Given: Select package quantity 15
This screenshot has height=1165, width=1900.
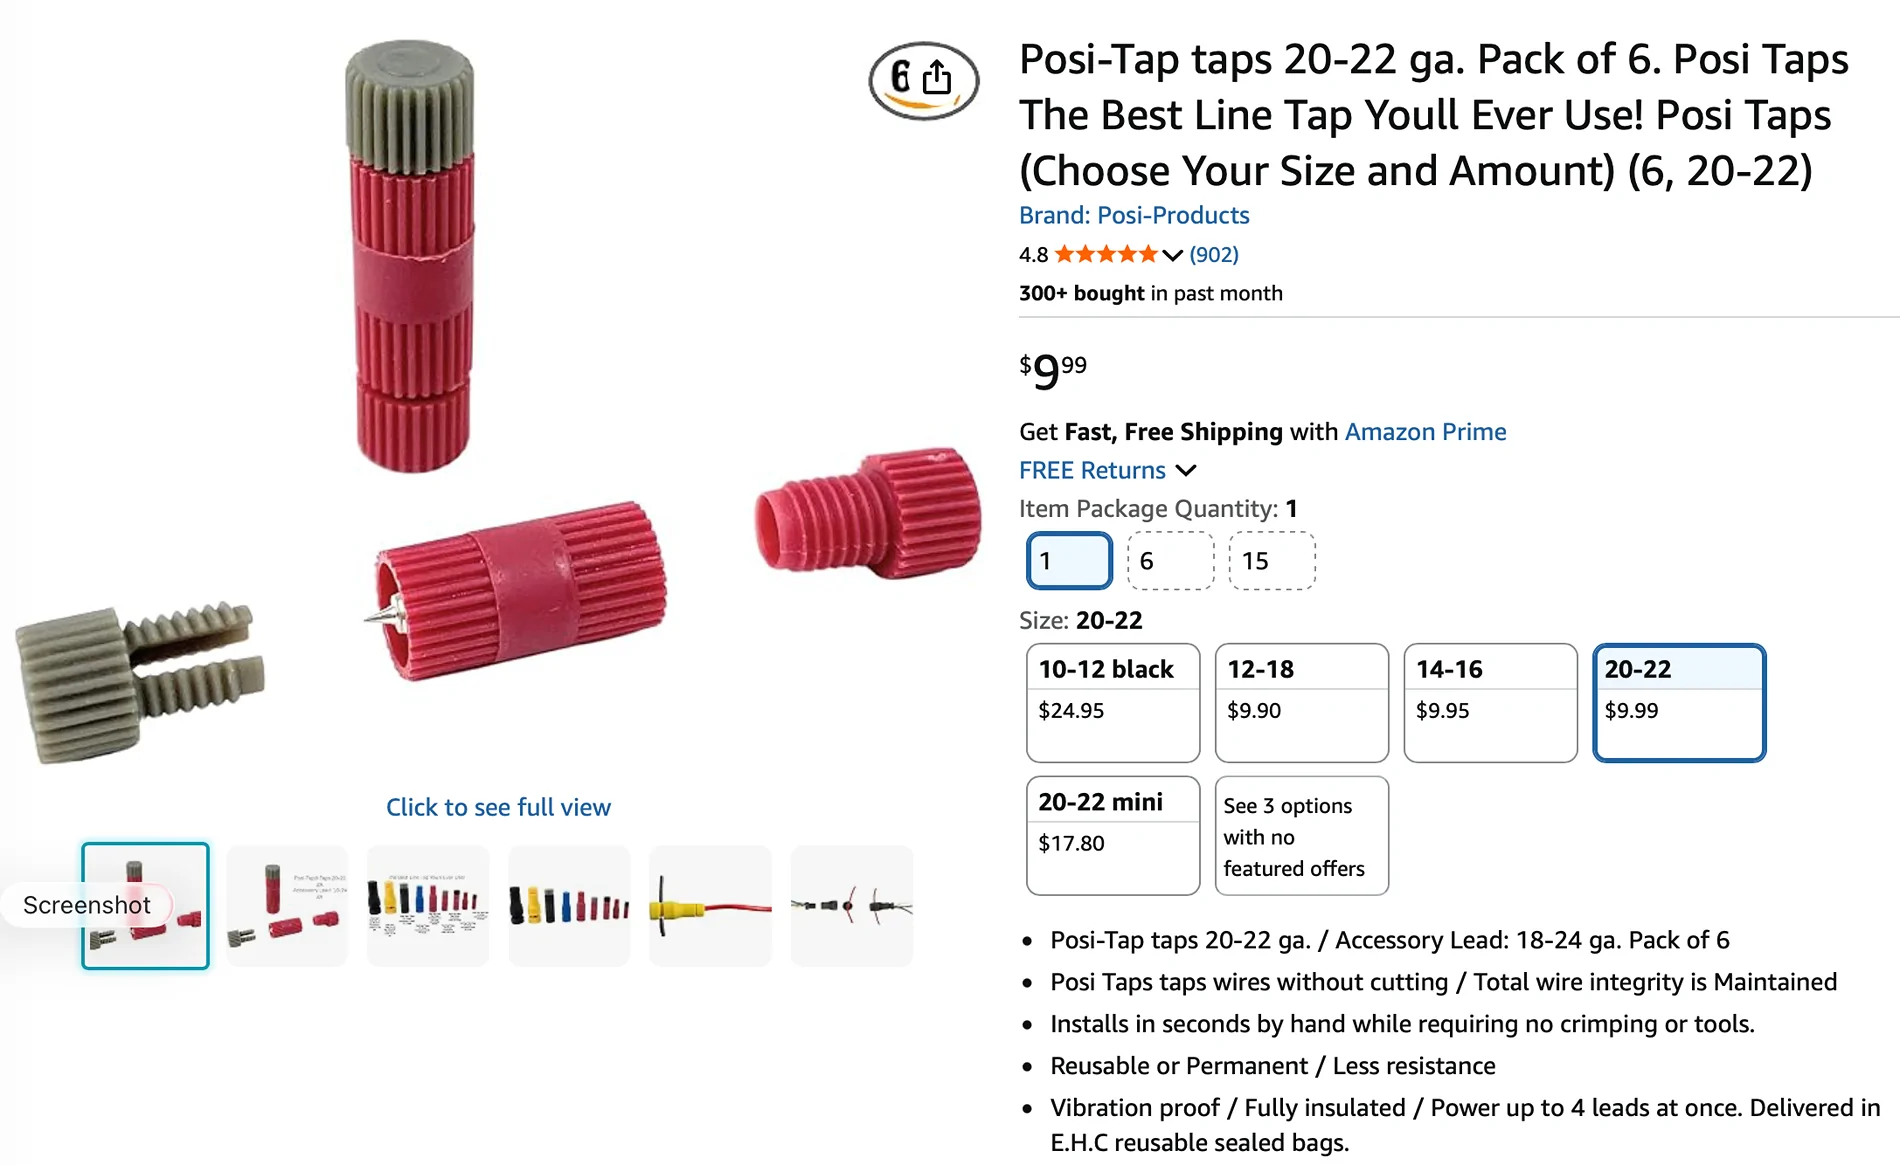Looking at the screenshot, I should point(1272,561).
